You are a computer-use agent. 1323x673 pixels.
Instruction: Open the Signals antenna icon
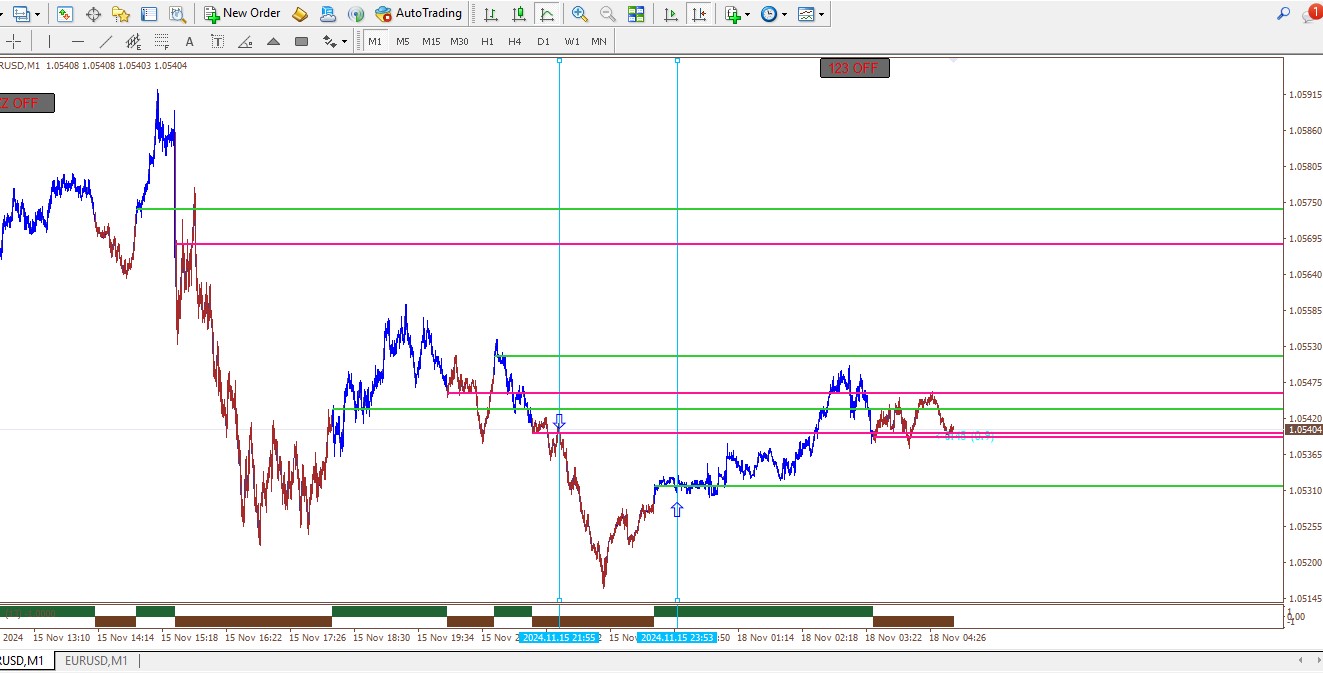tap(356, 14)
